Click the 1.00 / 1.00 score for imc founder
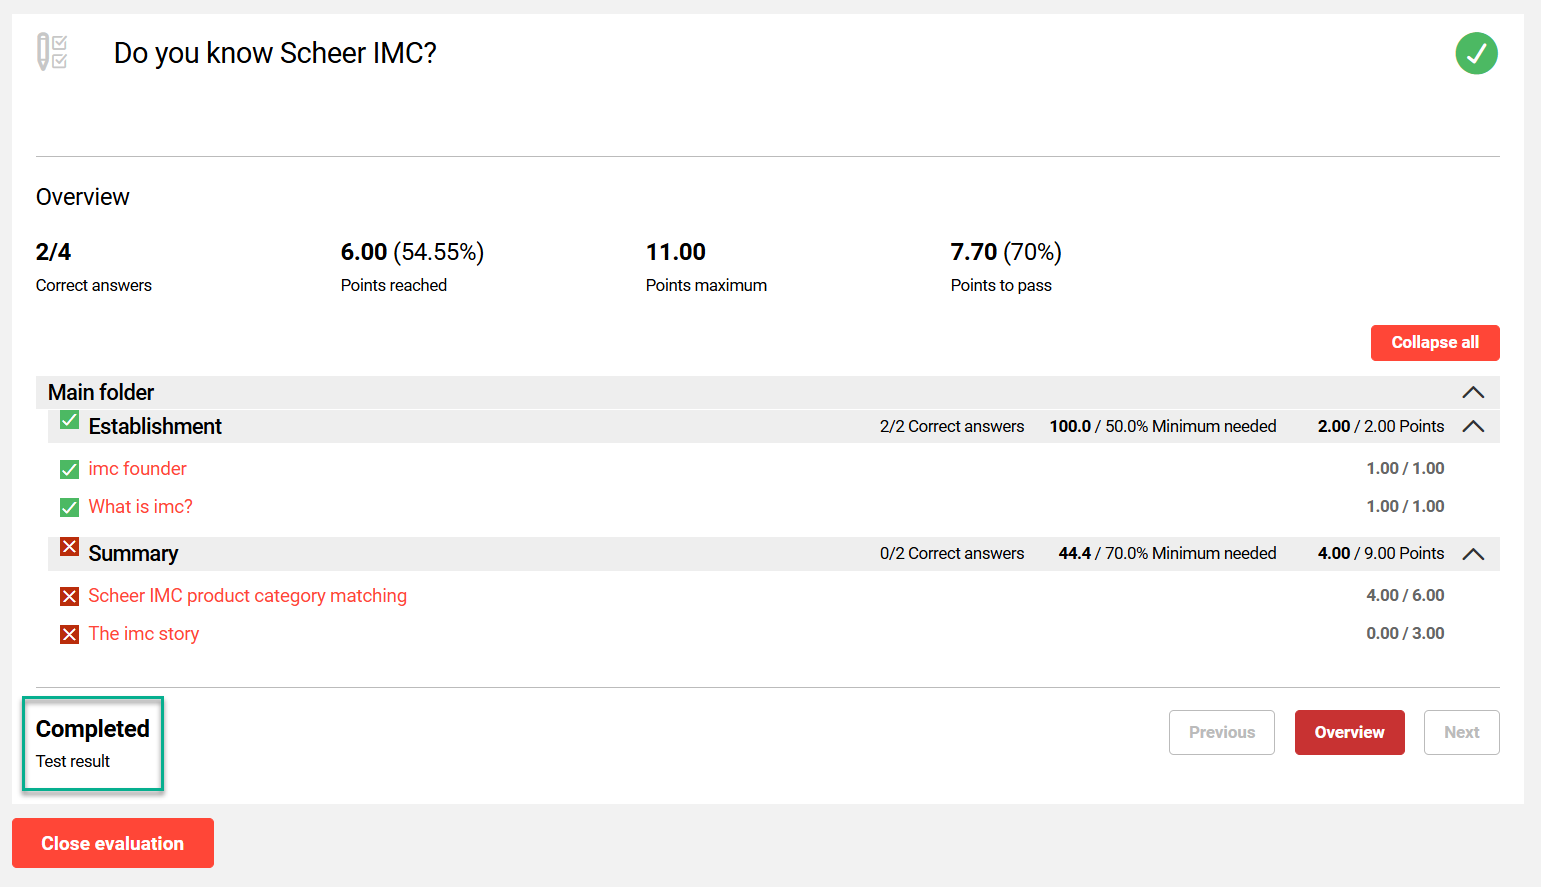 click(1405, 469)
